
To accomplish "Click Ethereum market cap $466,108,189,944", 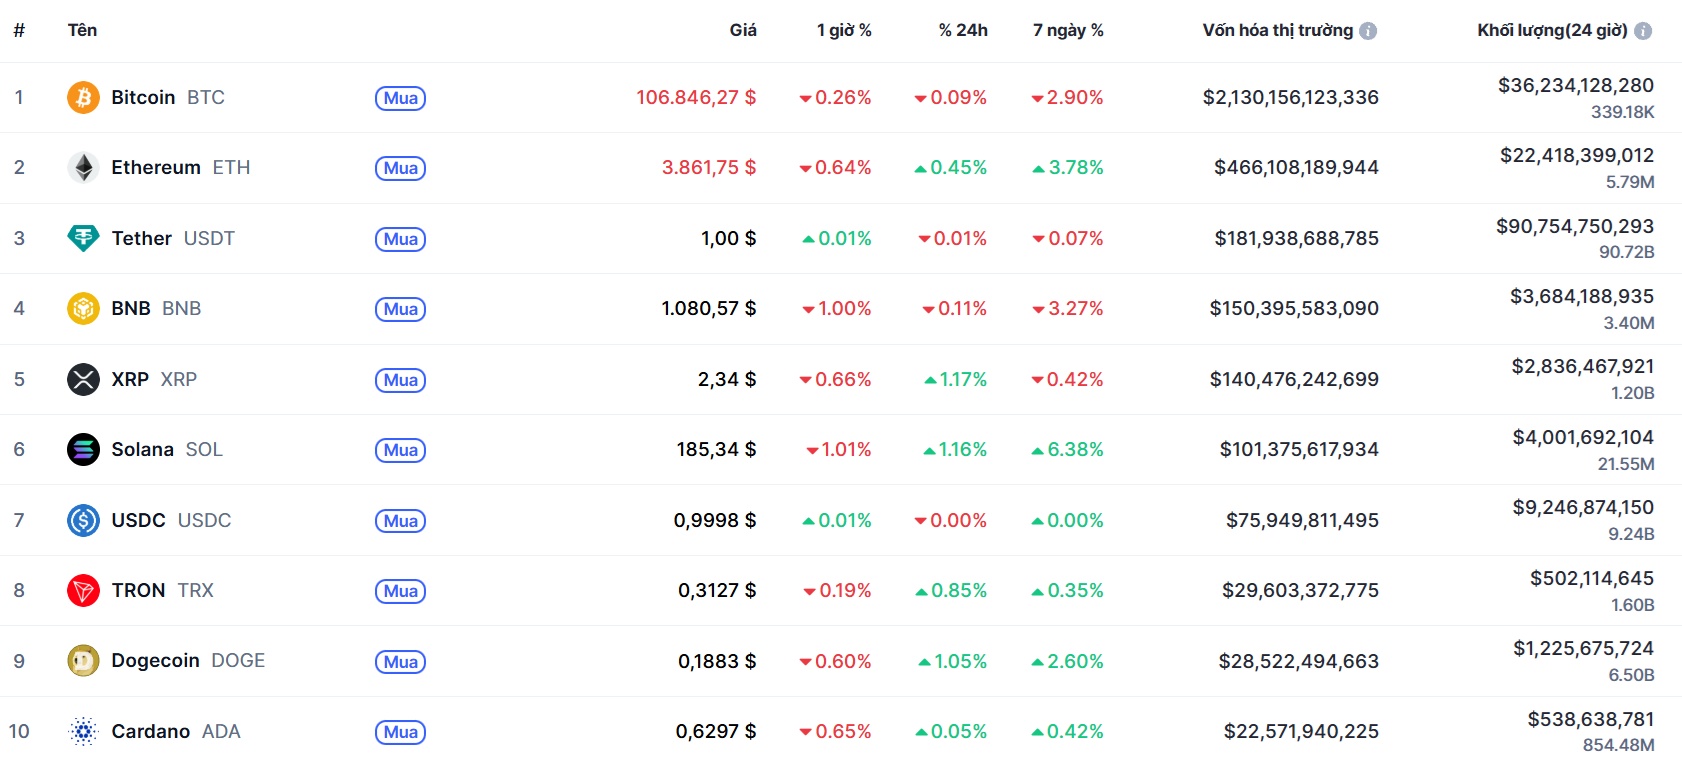I will pos(1296,167).
